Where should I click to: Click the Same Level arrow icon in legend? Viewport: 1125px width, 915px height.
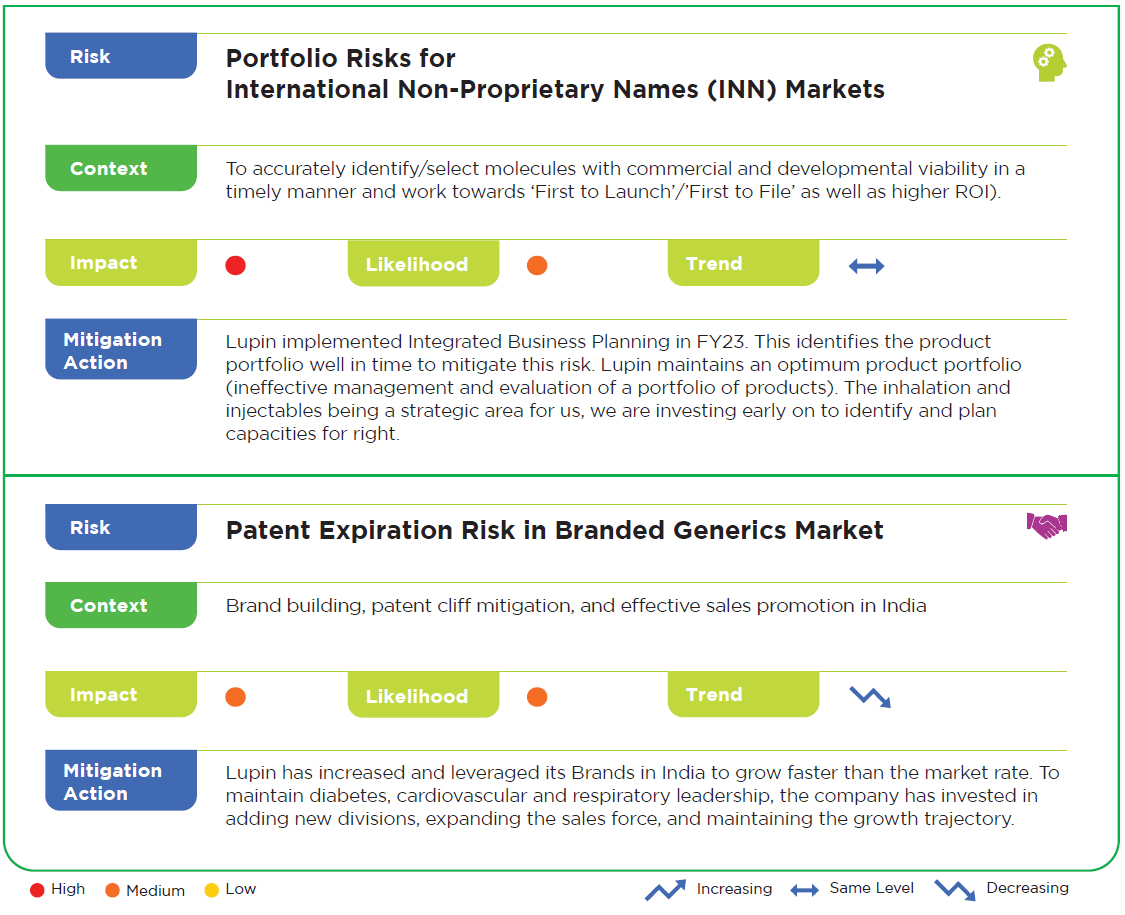[805, 890]
